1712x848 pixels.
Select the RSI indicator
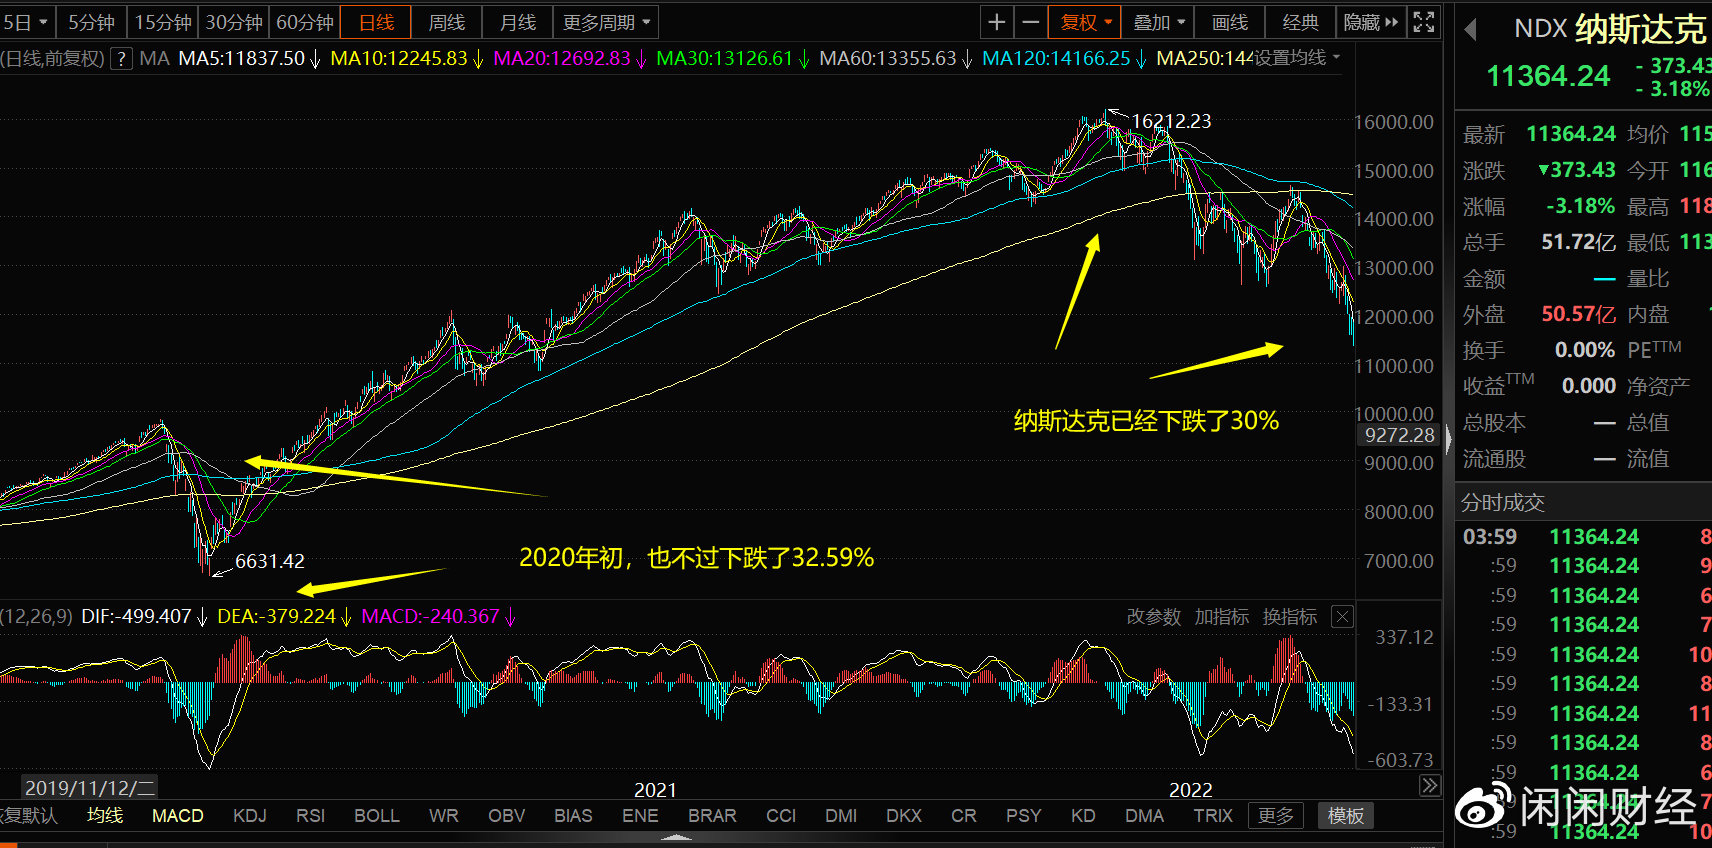pyautogui.click(x=311, y=816)
